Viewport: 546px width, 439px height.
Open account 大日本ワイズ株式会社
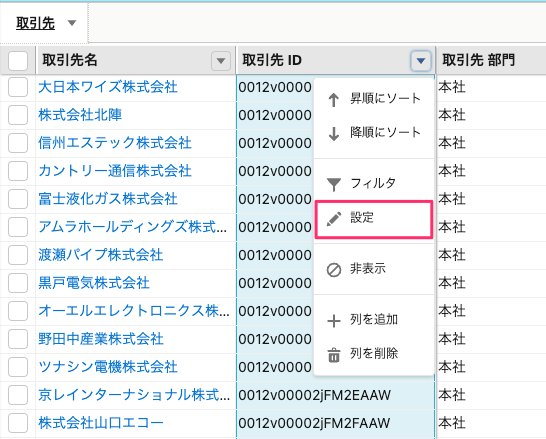tap(108, 87)
